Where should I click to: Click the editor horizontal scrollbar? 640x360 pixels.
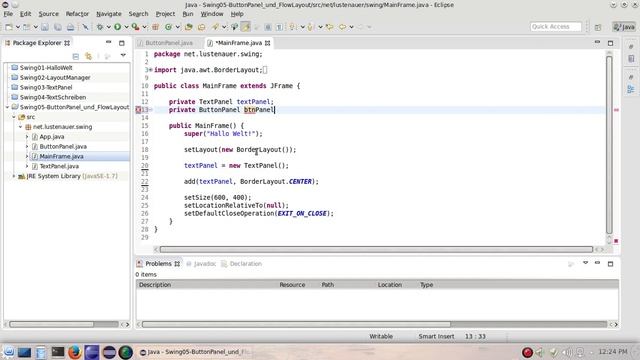(376, 249)
